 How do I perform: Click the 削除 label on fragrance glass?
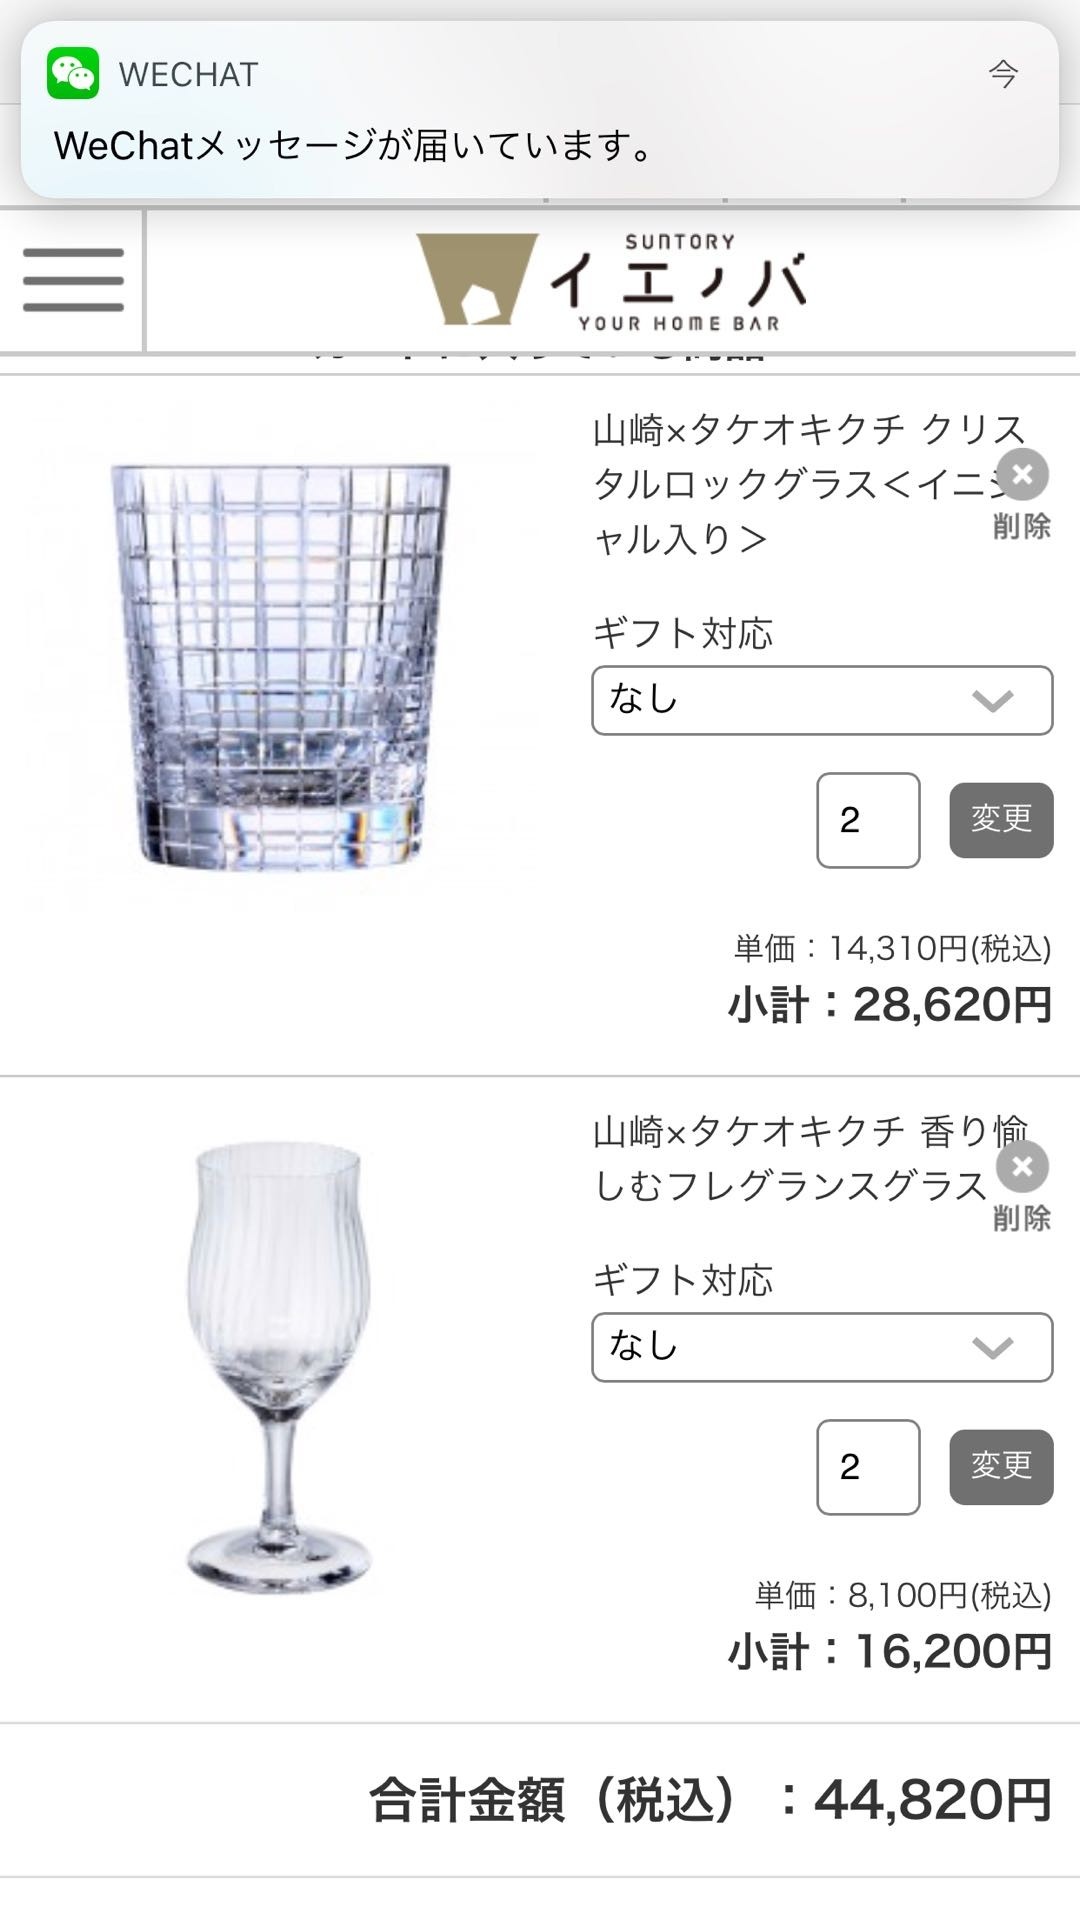pos(1021,1218)
